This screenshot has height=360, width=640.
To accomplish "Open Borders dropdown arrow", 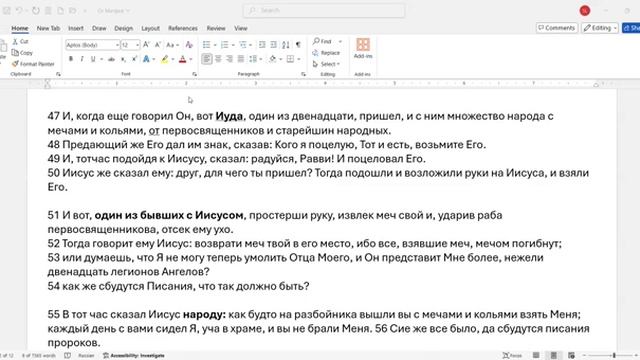I will click(x=299, y=59).
